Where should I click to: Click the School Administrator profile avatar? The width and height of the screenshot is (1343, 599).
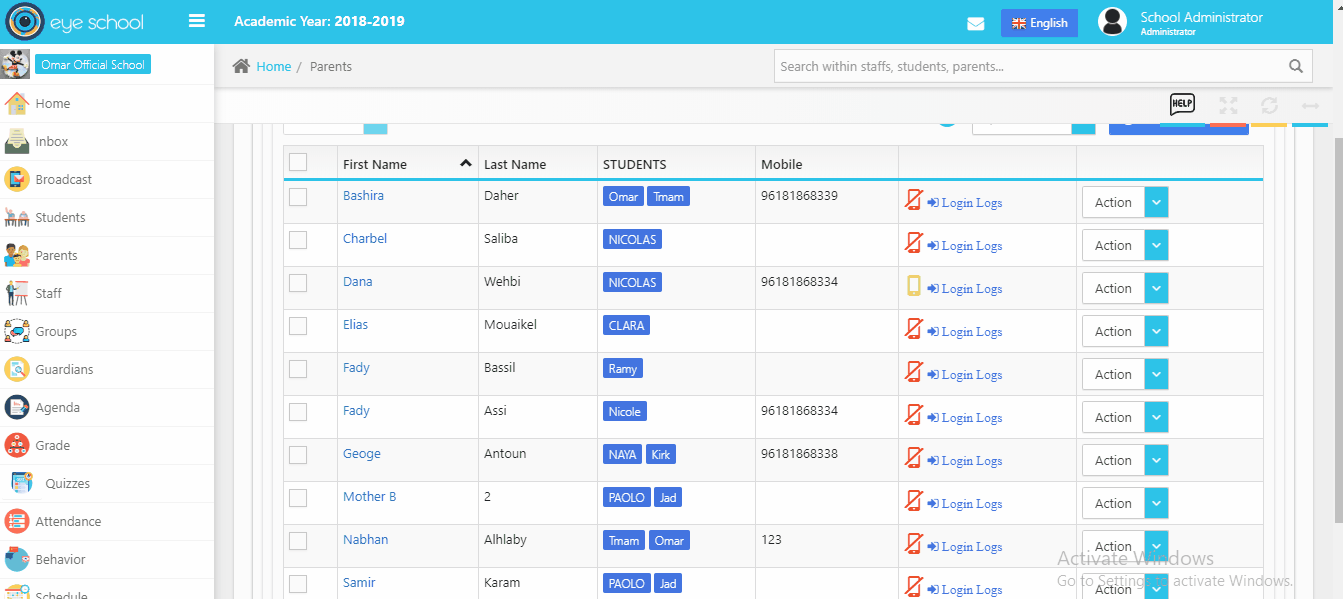pyautogui.click(x=1112, y=22)
